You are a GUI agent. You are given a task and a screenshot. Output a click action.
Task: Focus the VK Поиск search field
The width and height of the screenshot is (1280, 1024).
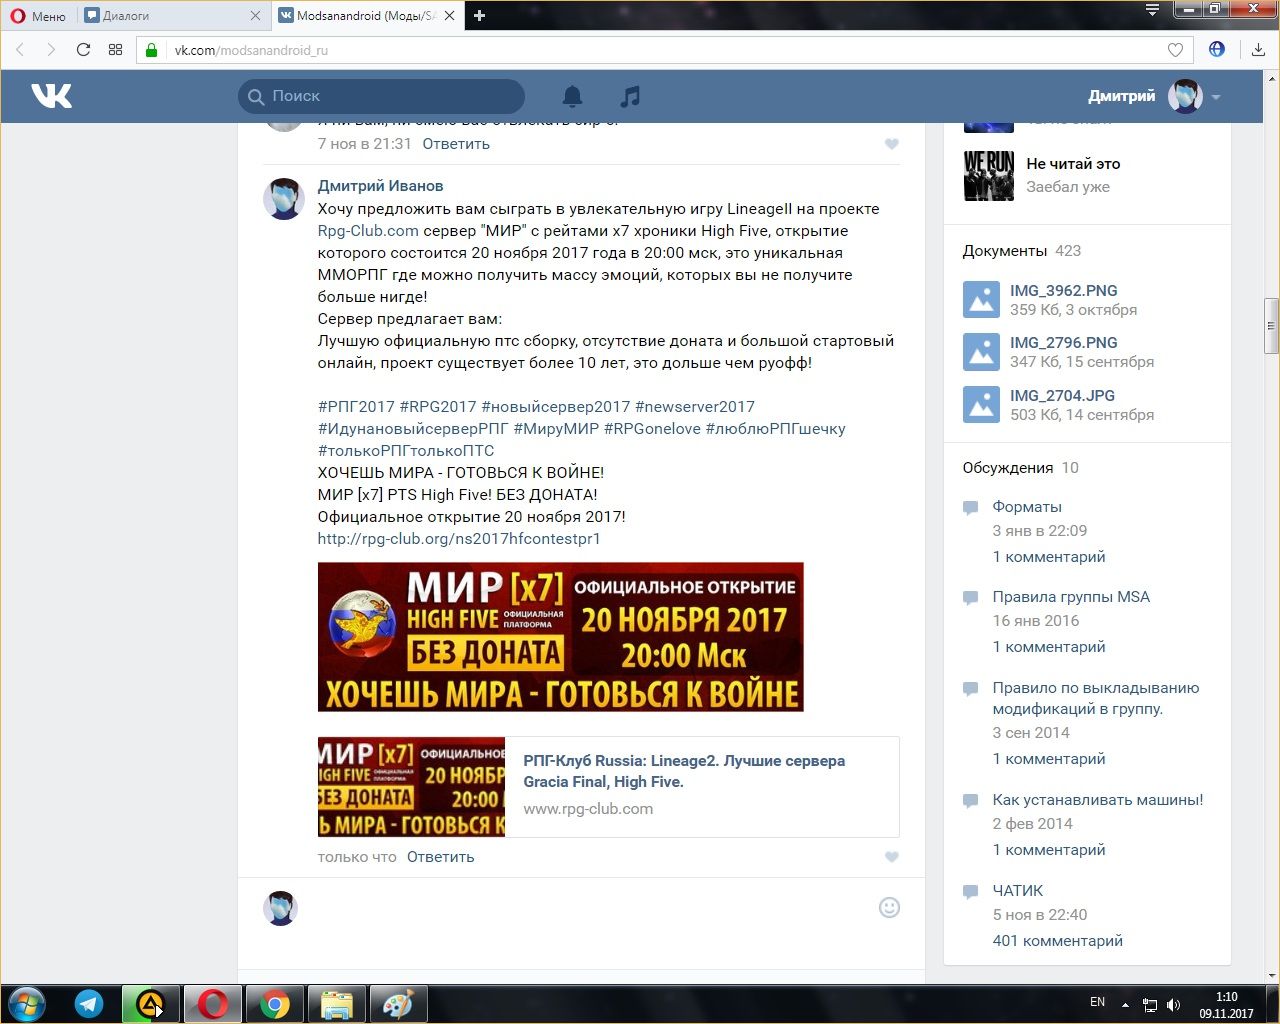381,96
